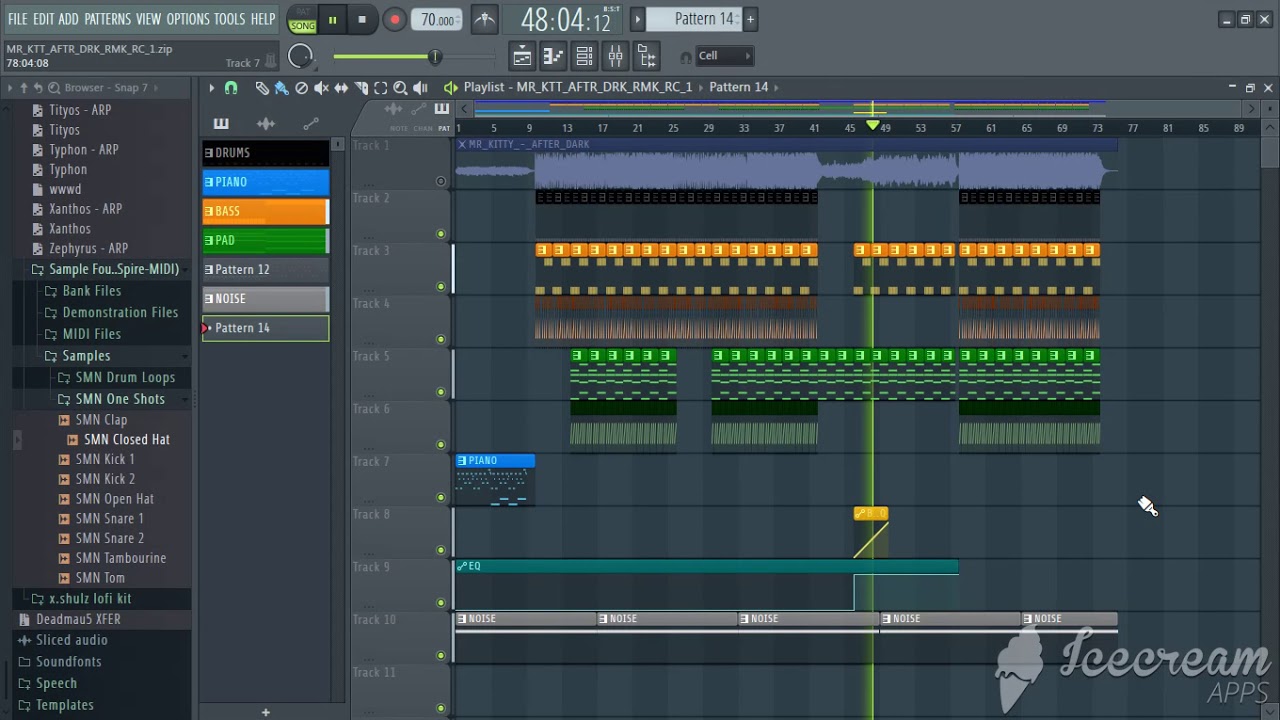
Task: Open playlist options menu arrow
Action: [211, 88]
